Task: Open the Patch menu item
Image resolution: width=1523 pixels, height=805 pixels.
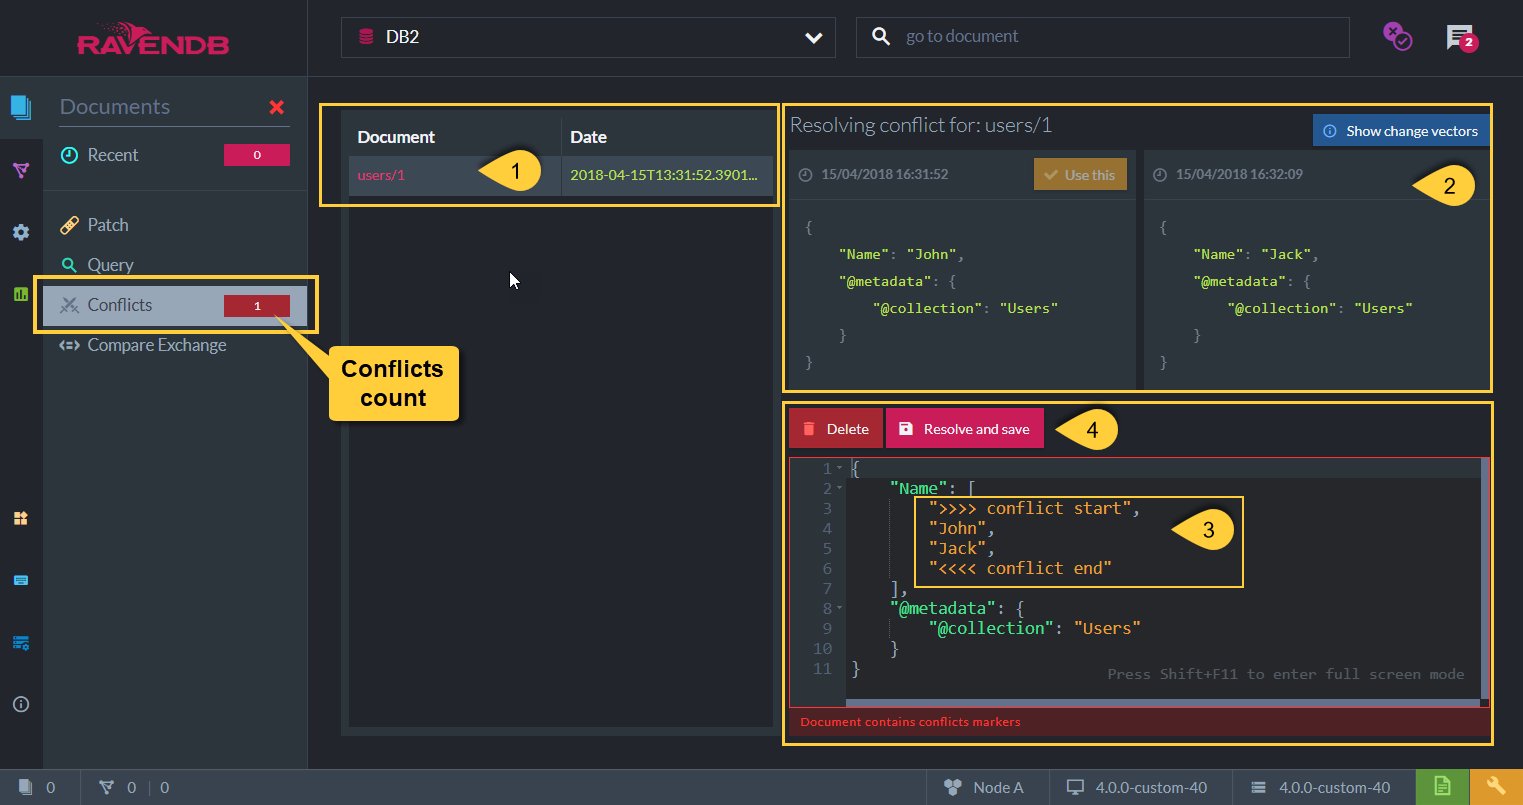Action: tap(175, 225)
